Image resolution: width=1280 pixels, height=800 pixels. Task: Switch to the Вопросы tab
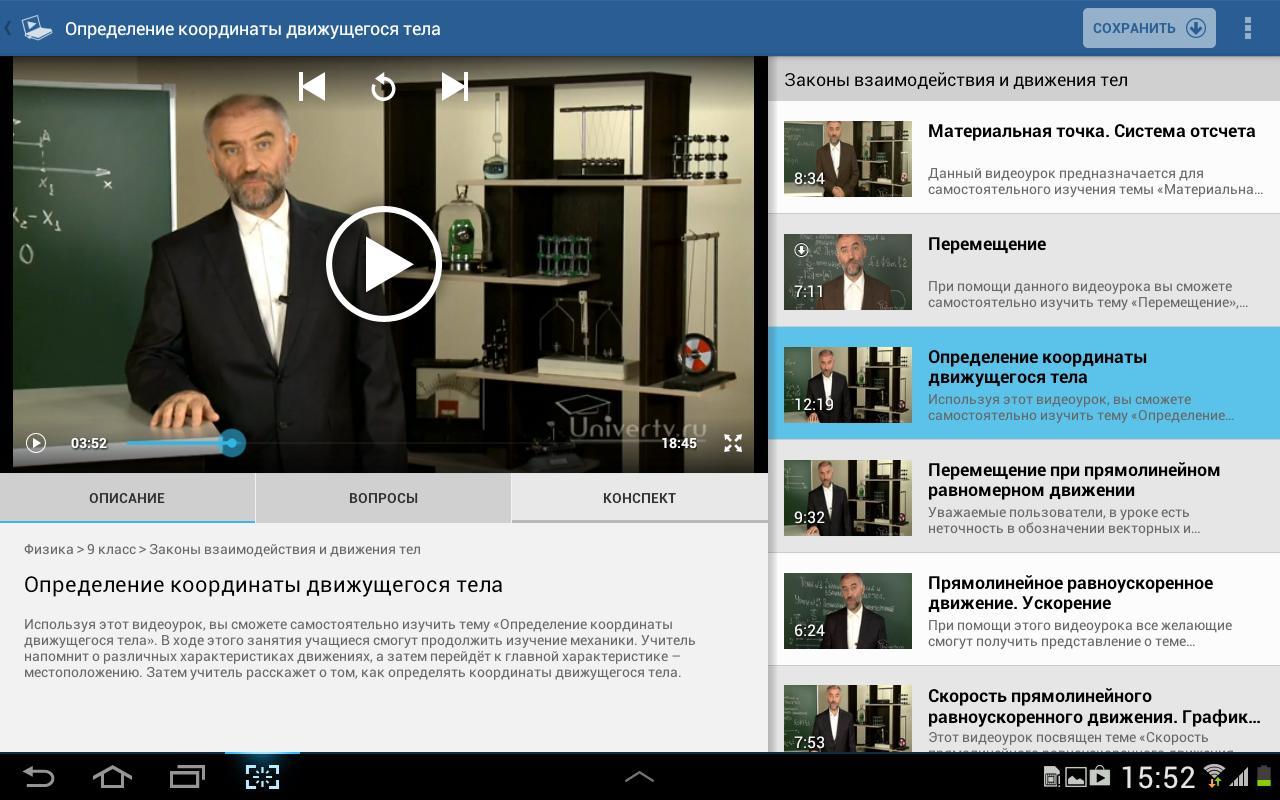(x=383, y=498)
